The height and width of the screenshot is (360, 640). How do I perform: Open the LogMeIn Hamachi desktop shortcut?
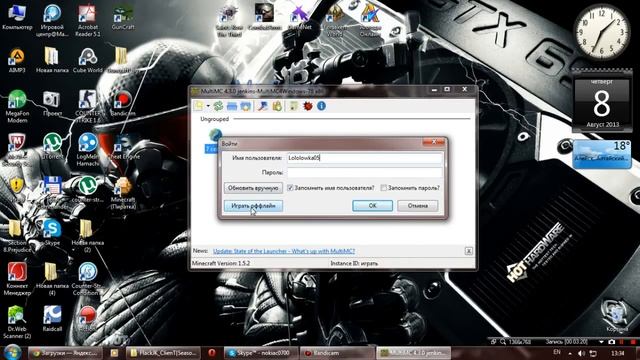click(87, 149)
